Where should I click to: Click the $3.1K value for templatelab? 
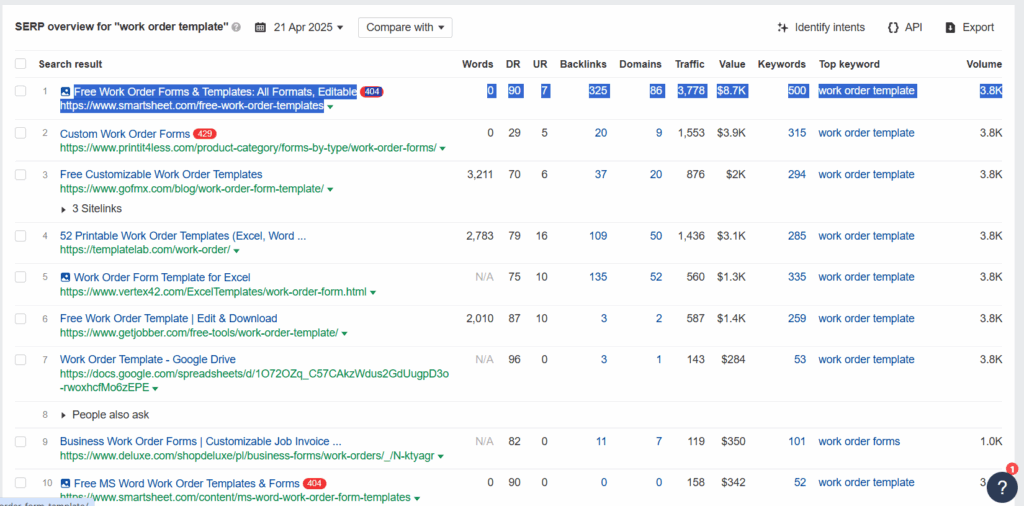(733, 236)
